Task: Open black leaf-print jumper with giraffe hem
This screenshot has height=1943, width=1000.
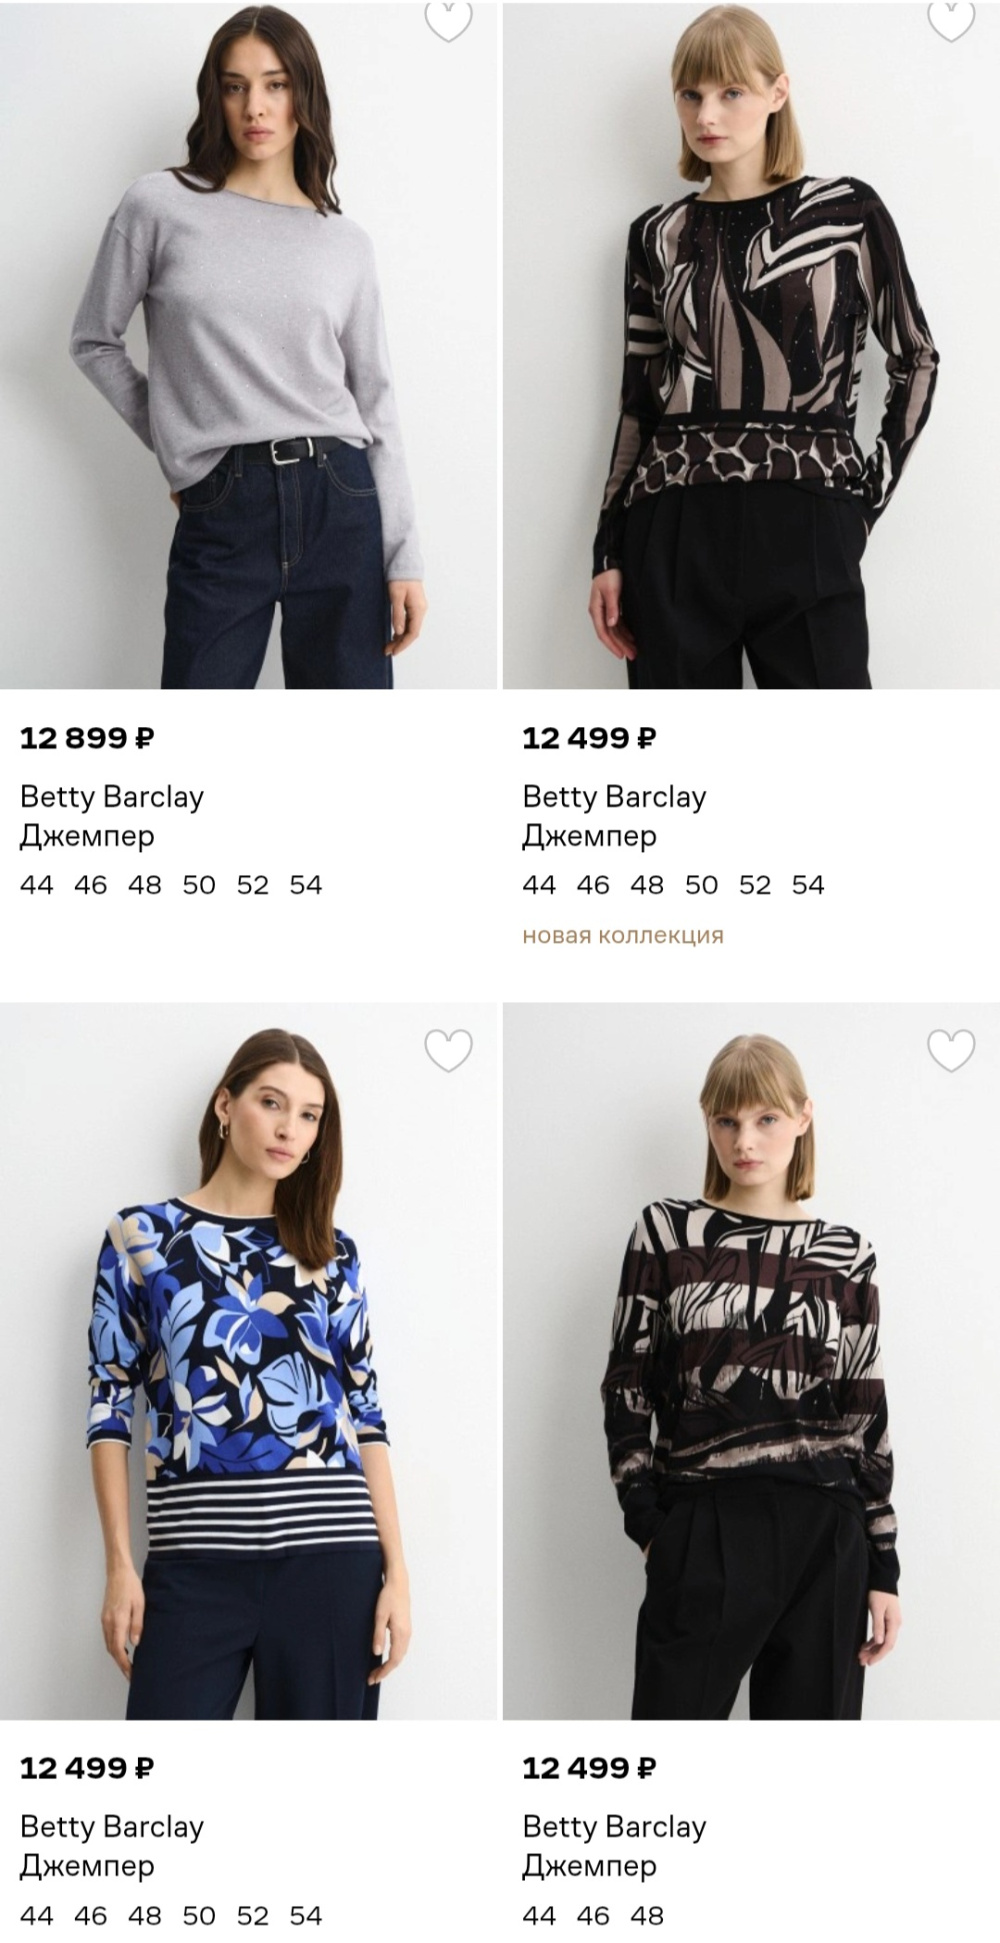Action: tap(751, 350)
